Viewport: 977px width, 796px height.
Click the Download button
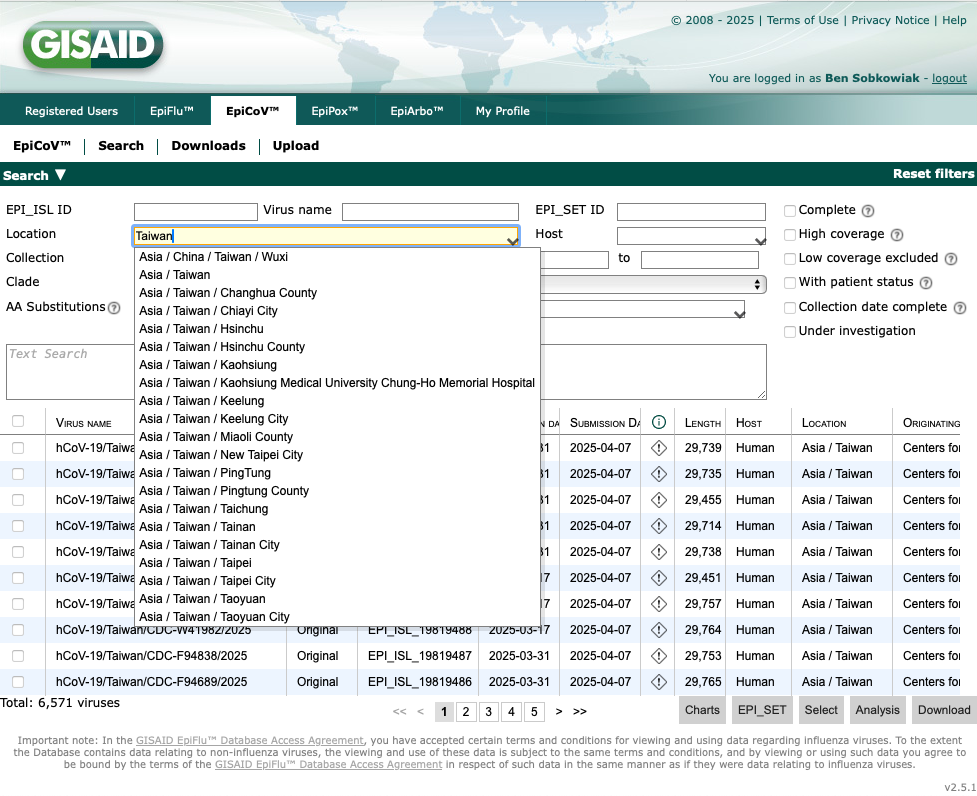coord(943,710)
